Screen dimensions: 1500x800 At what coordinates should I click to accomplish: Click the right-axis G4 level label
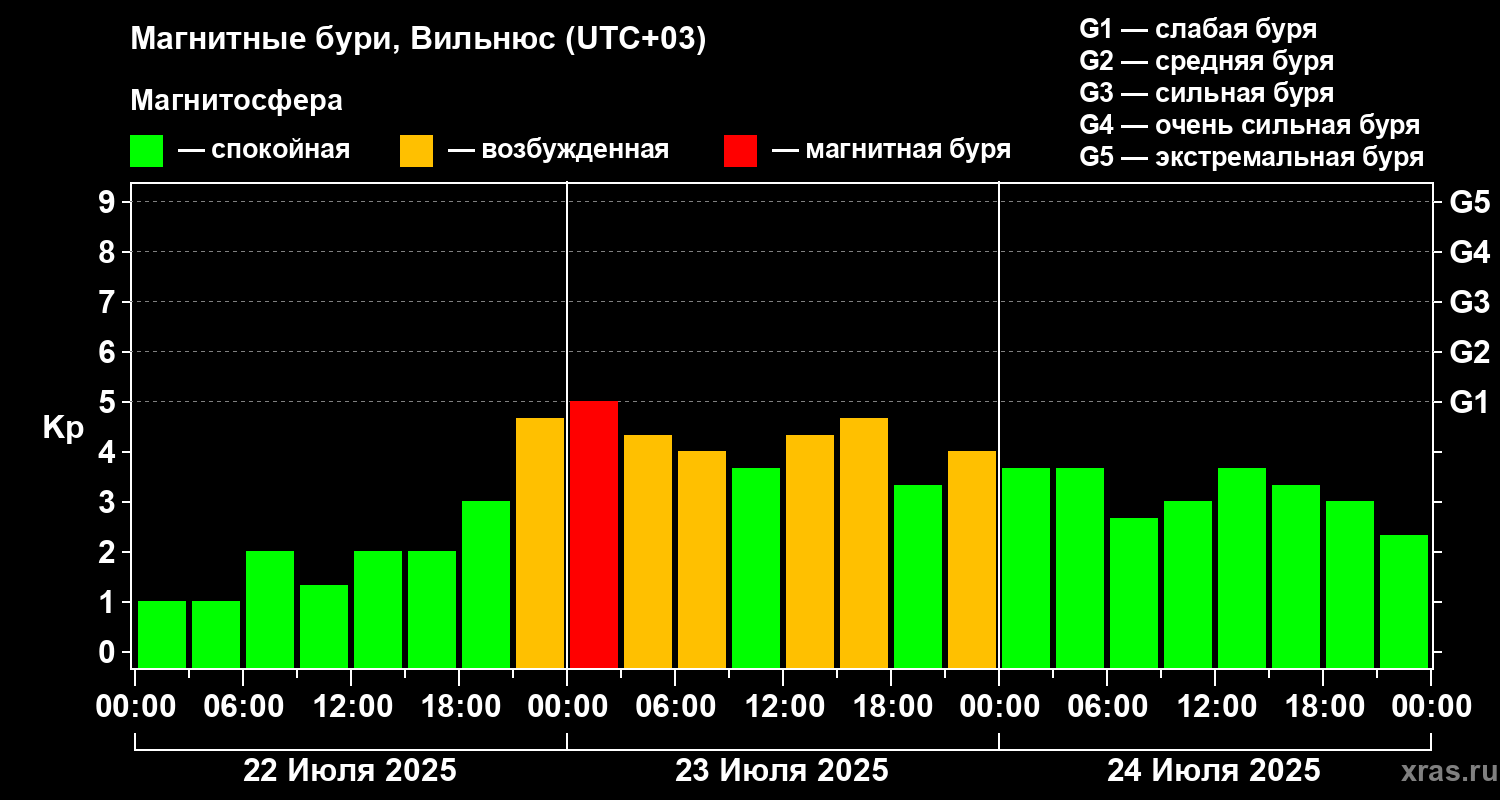pyautogui.click(x=1469, y=252)
